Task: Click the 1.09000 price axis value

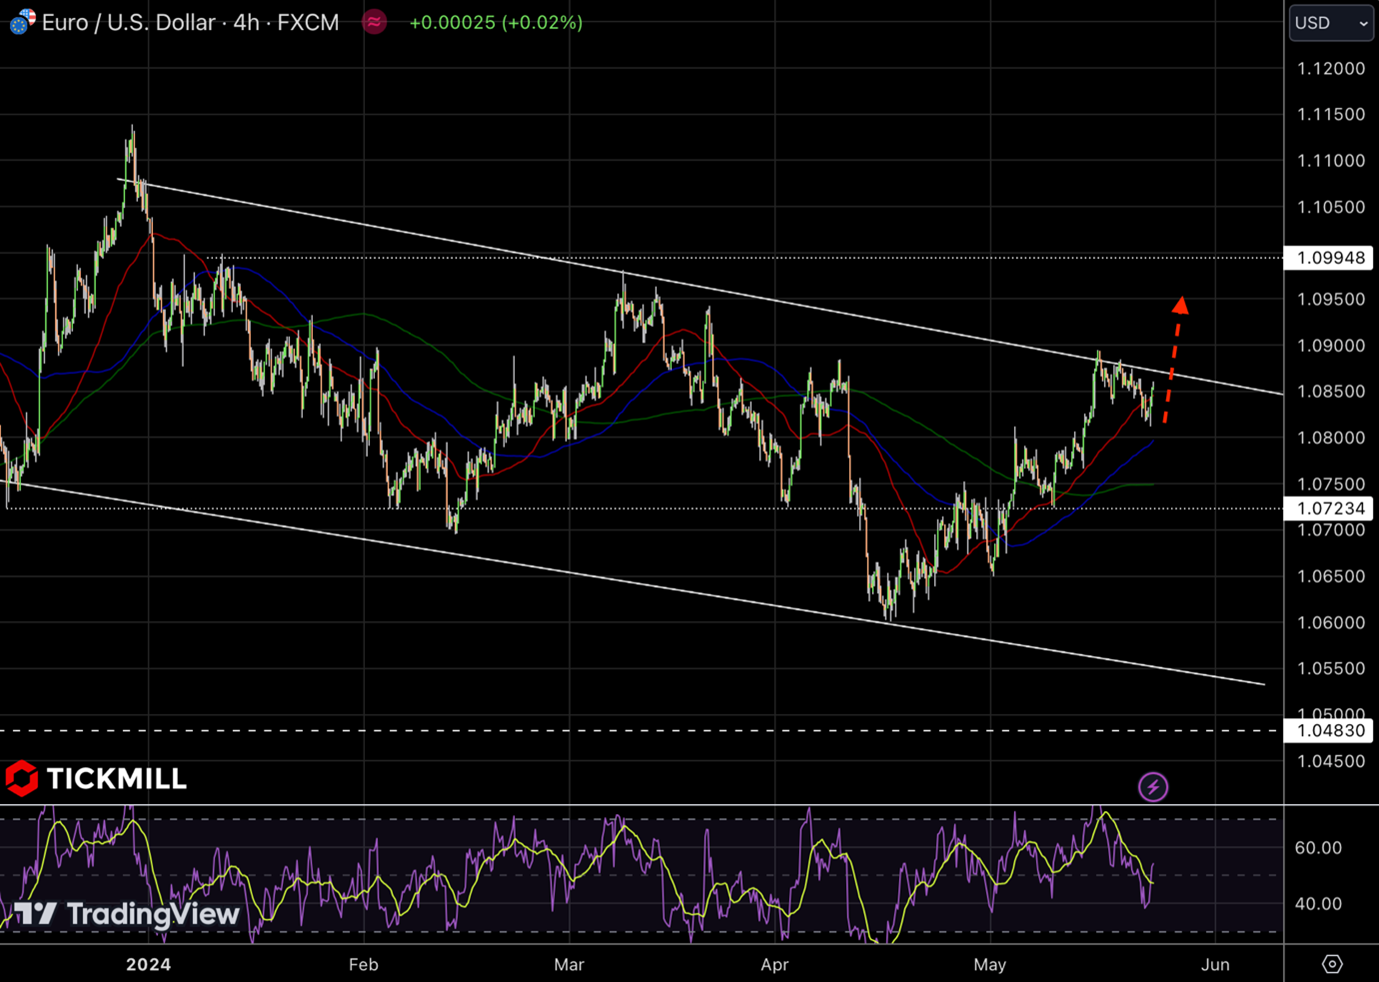Action: [x=1331, y=345]
